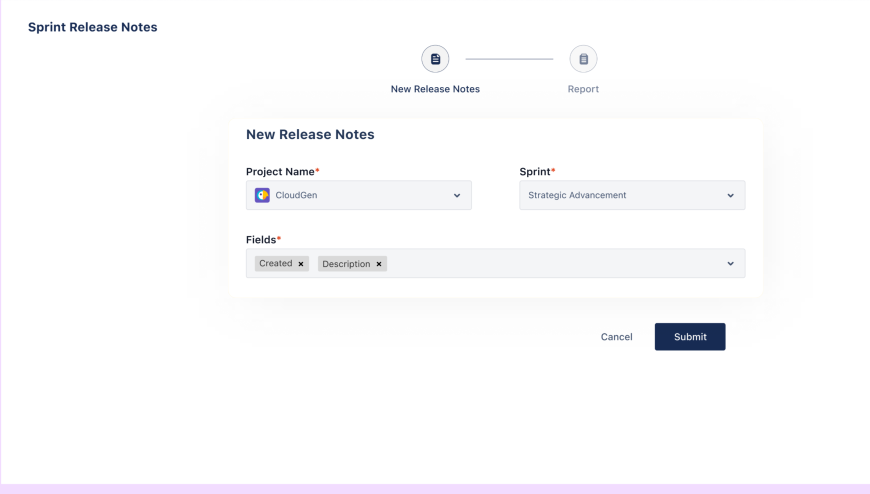Go to the Report step label
Viewport: 870px width, 494px height.
(583, 89)
